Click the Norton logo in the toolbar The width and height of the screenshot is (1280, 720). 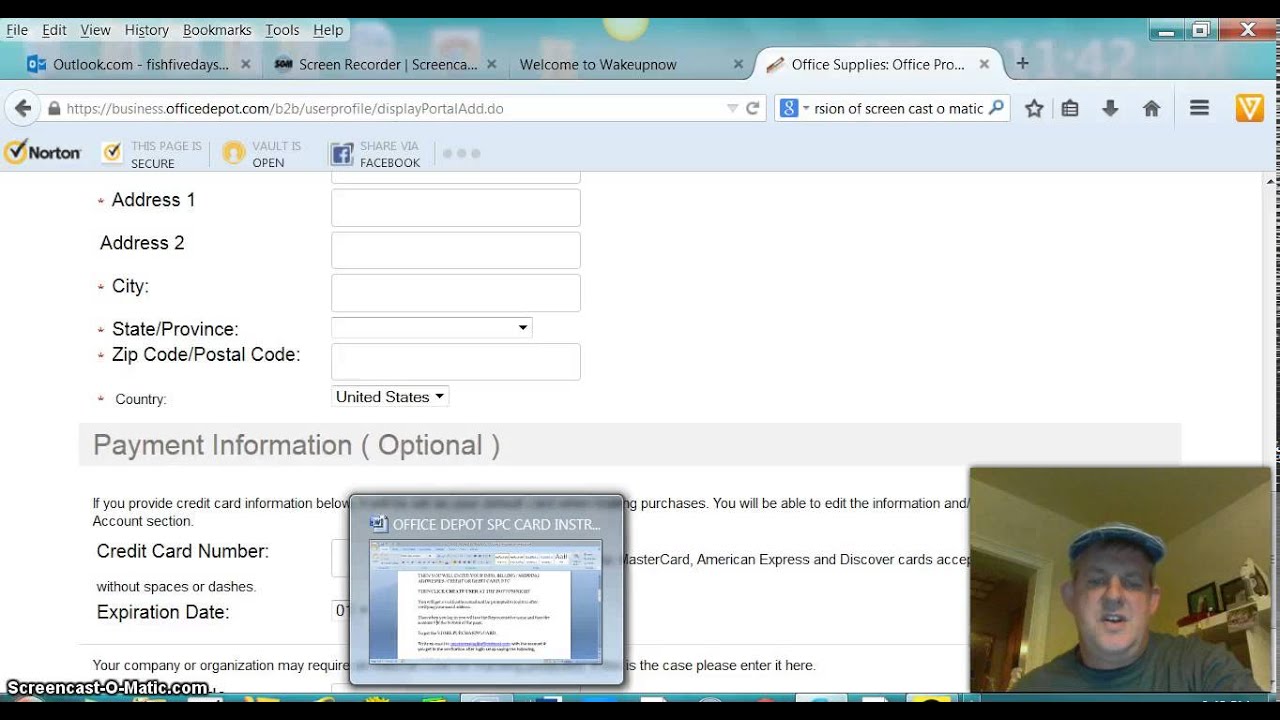(43, 153)
